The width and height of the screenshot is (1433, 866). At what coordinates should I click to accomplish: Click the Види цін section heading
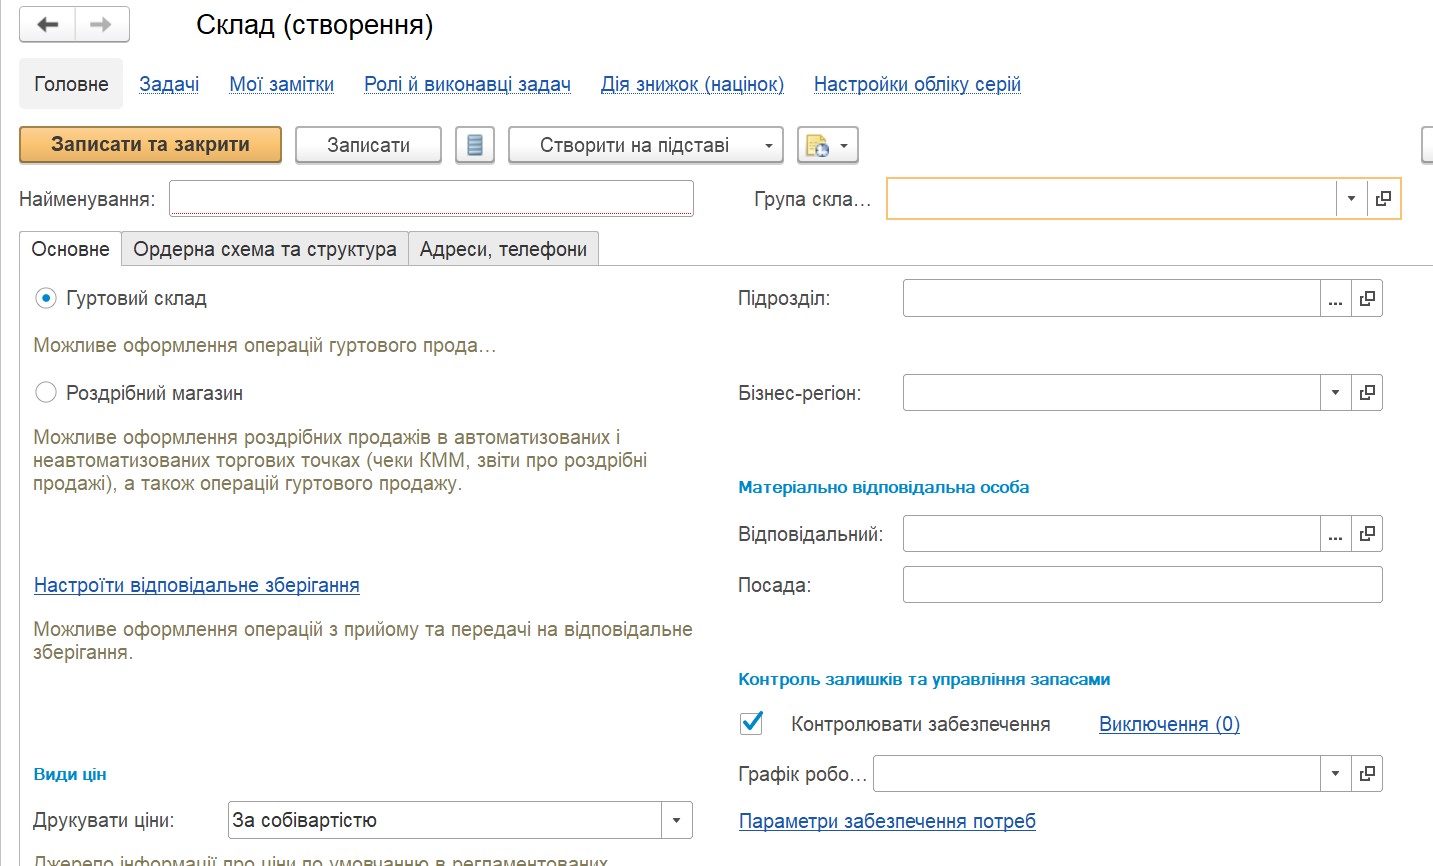pos(70,774)
